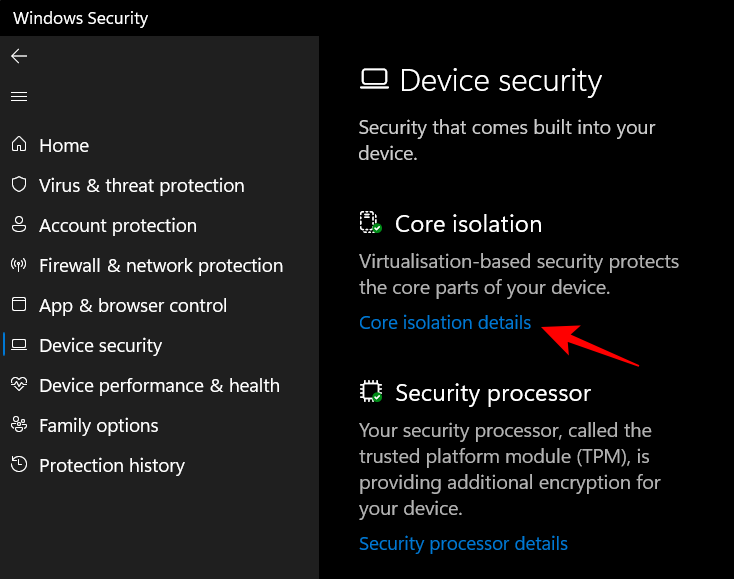Expand the hamburger navigation menu
734x579 pixels.
pyautogui.click(x=19, y=97)
